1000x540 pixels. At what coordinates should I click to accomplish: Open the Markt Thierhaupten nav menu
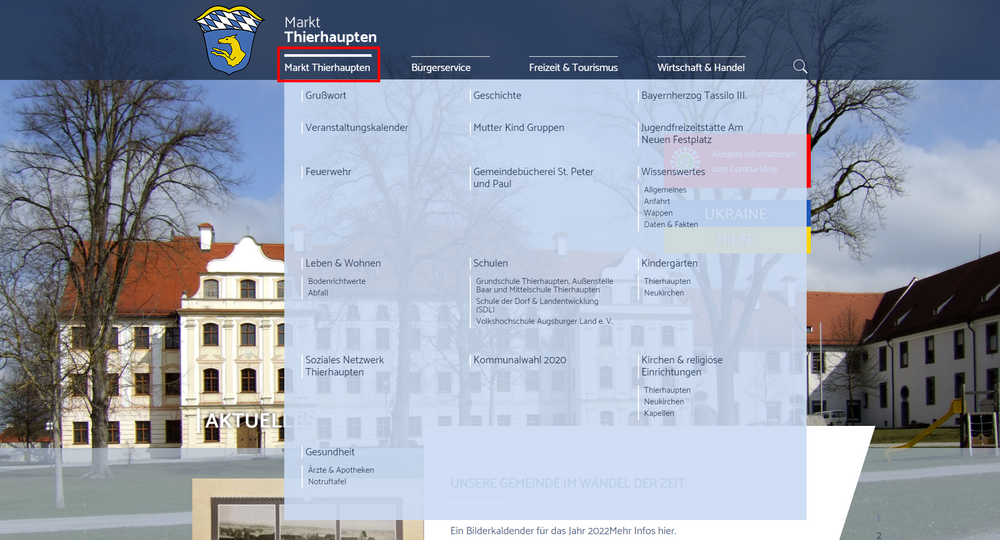(327, 67)
